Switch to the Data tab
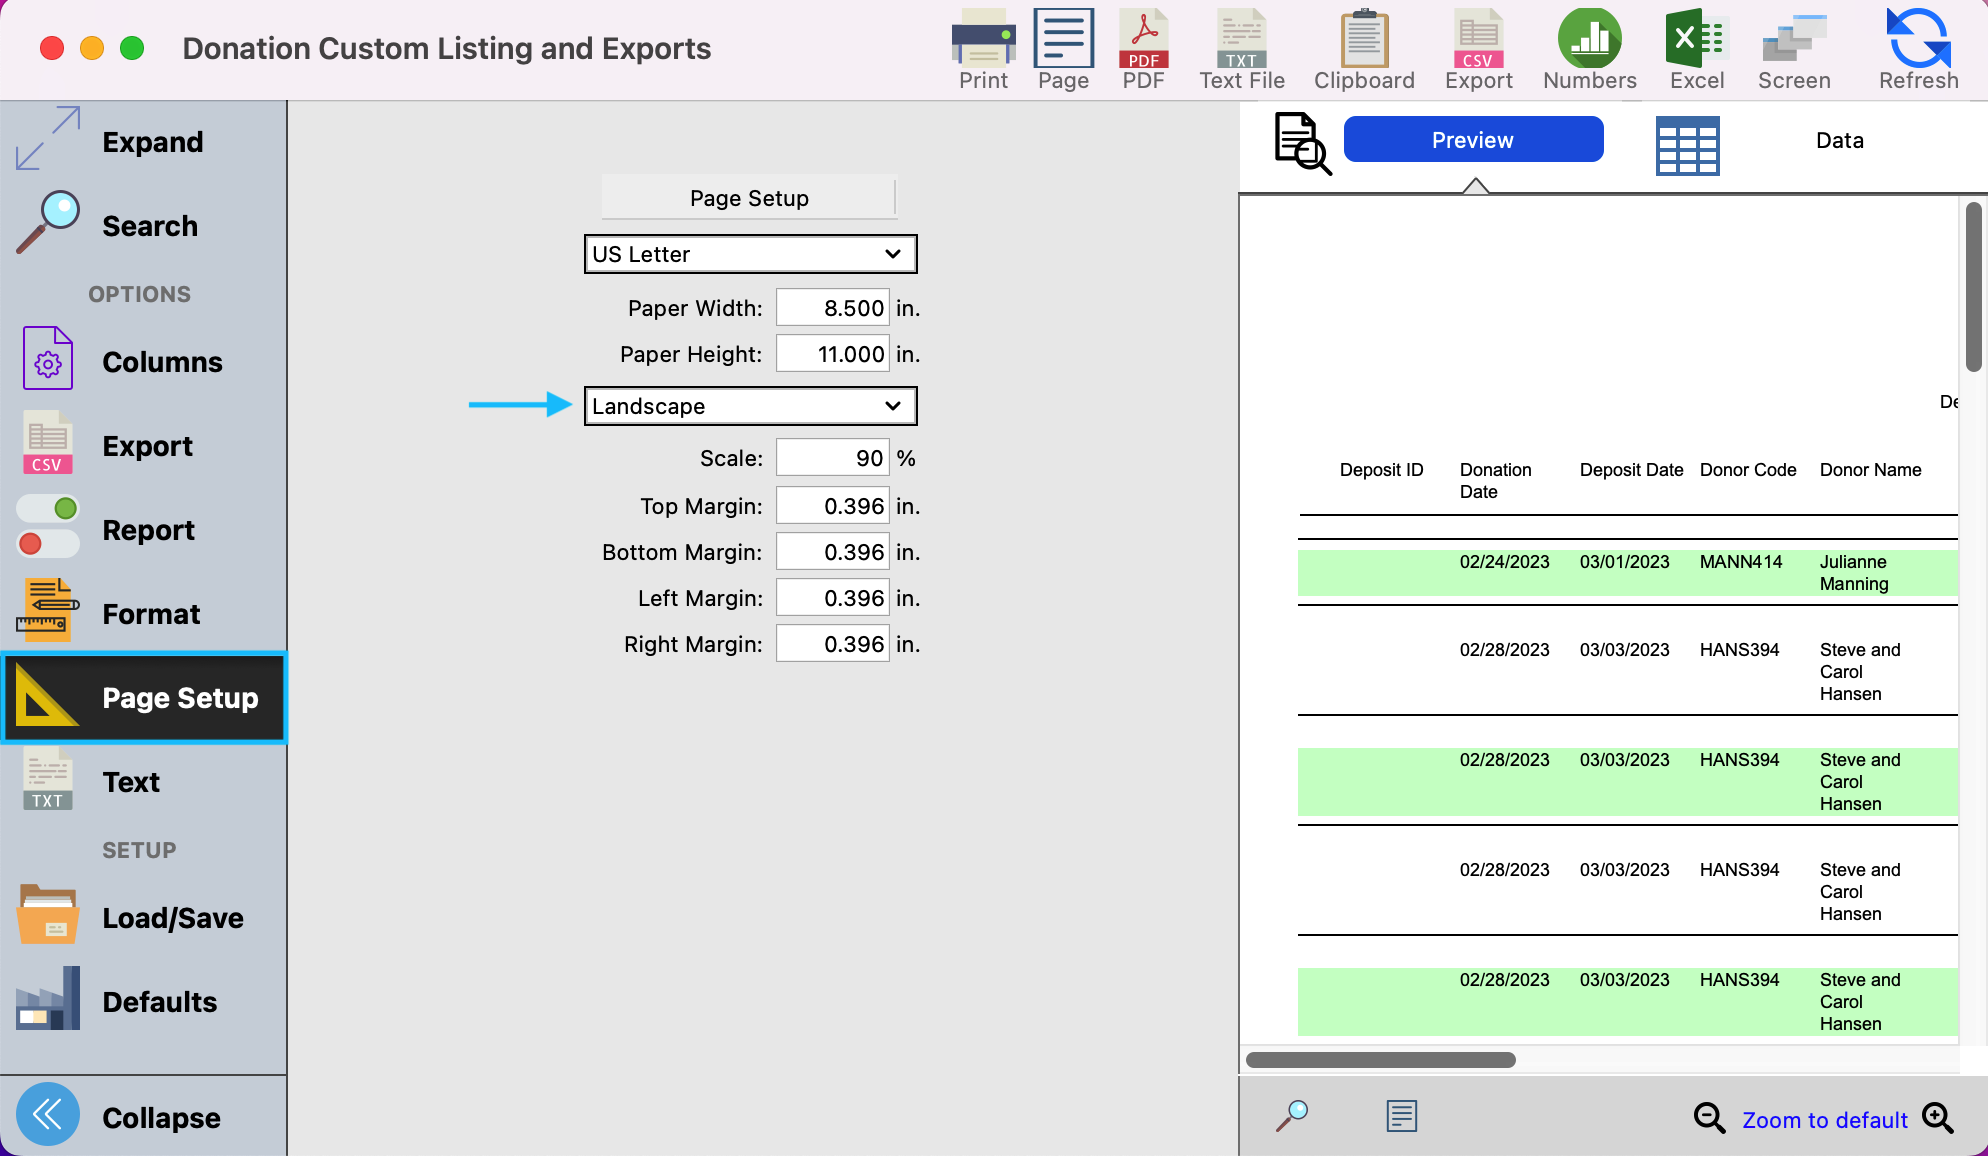The image size is (1988, 1156). point(1839,140)
